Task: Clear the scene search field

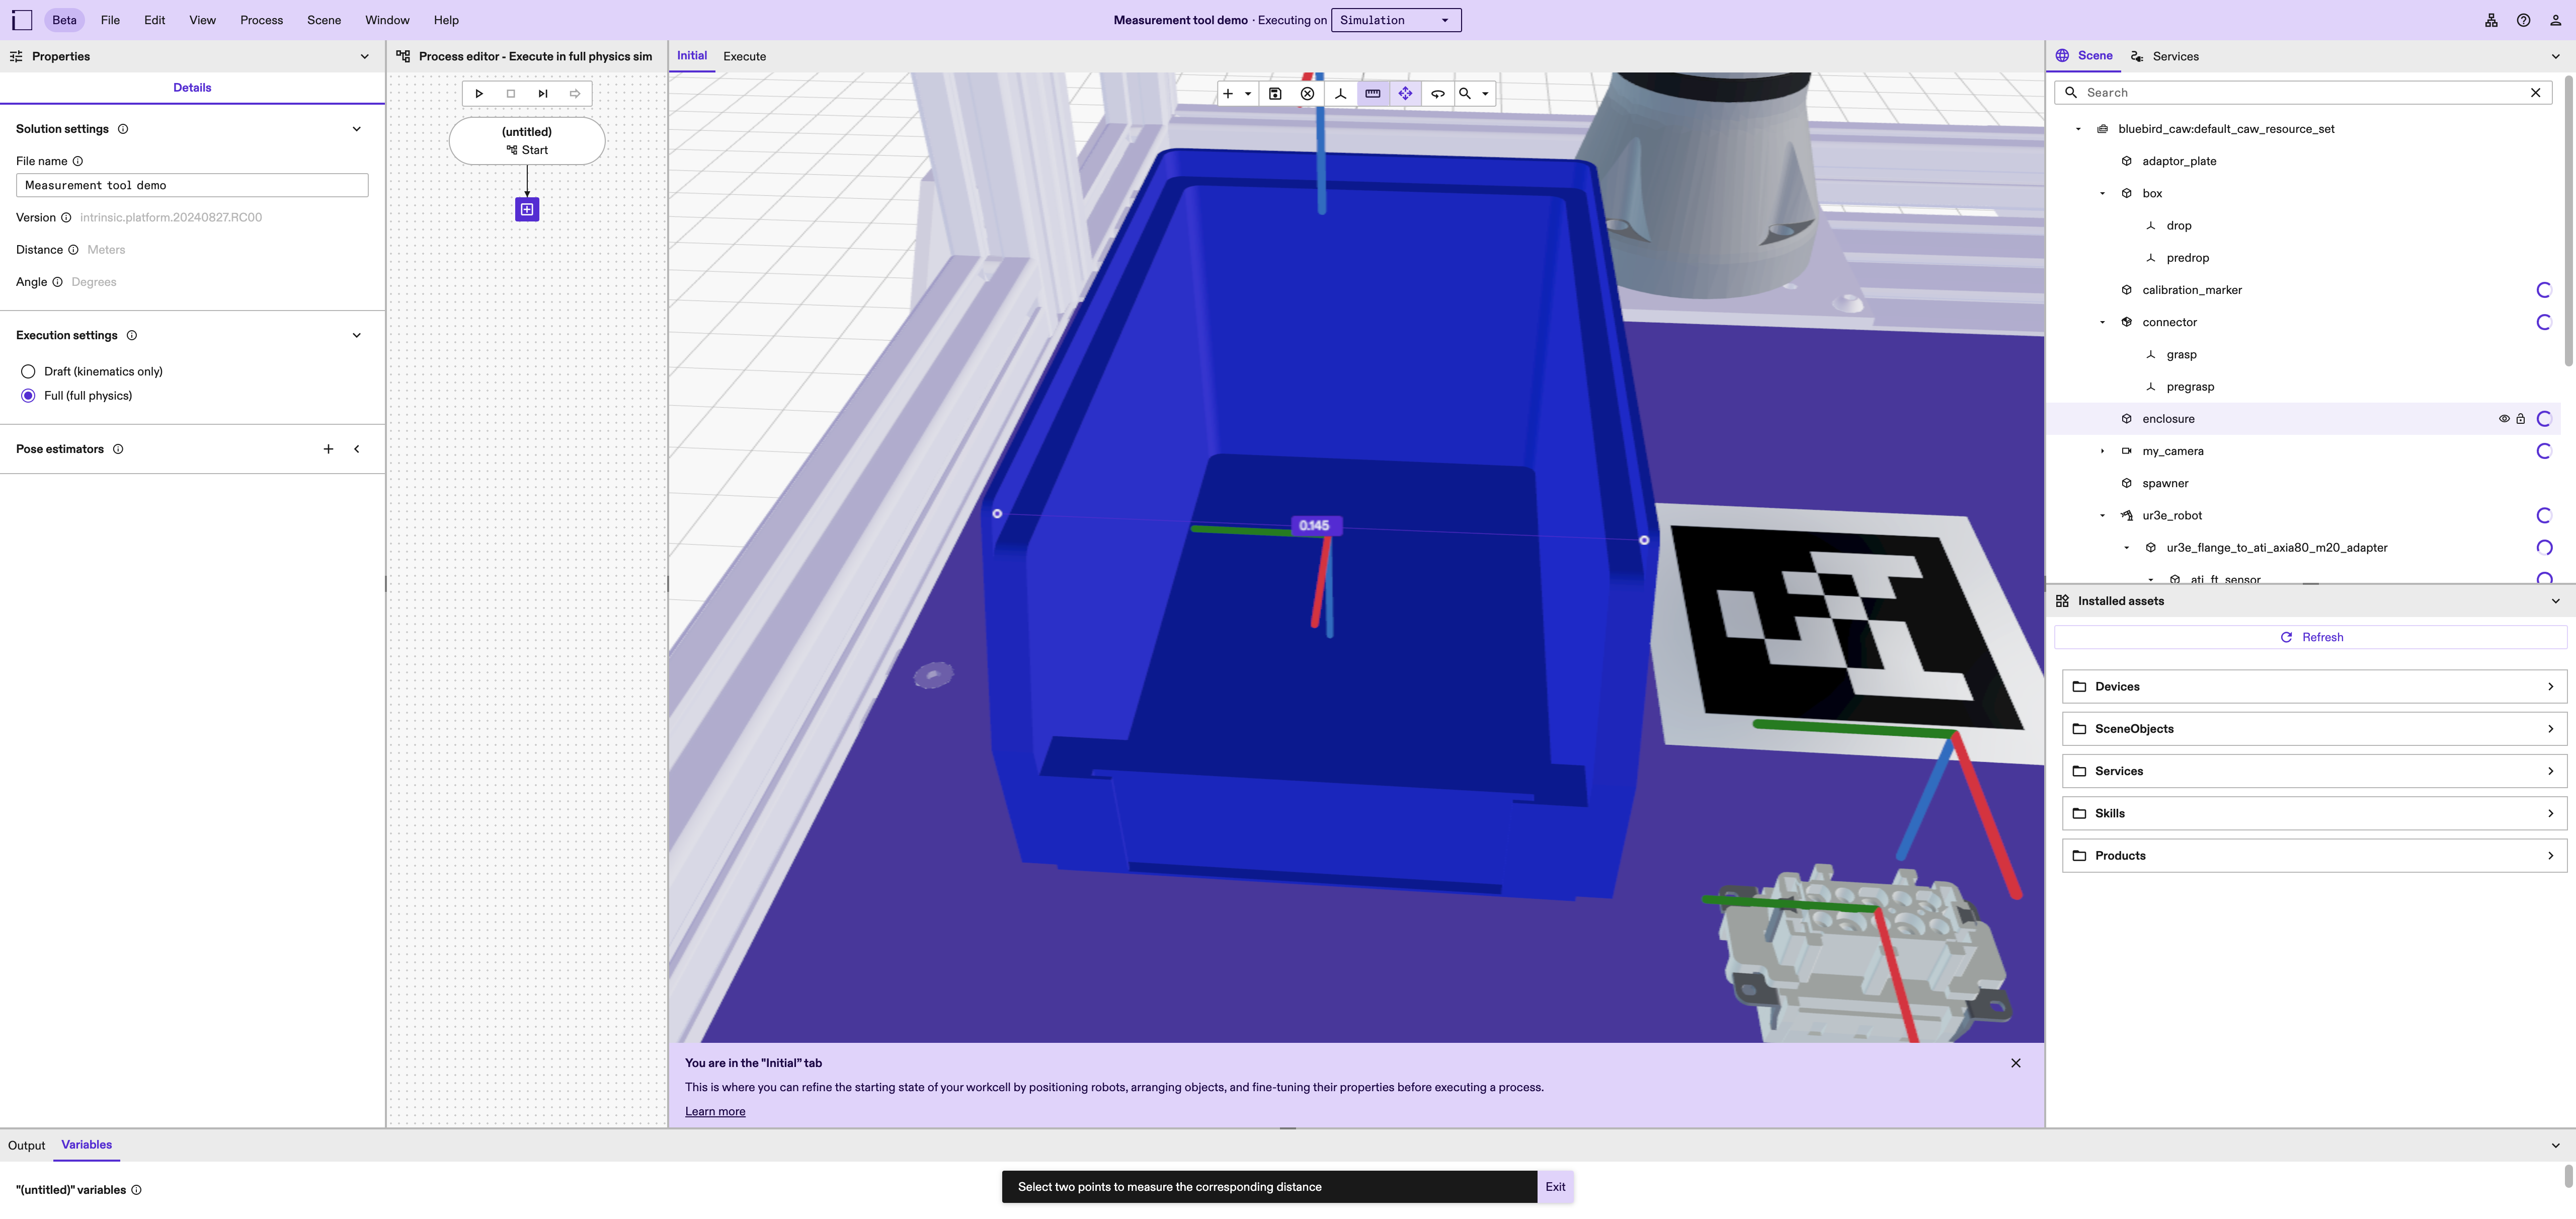Action: tap(2536, 92)
